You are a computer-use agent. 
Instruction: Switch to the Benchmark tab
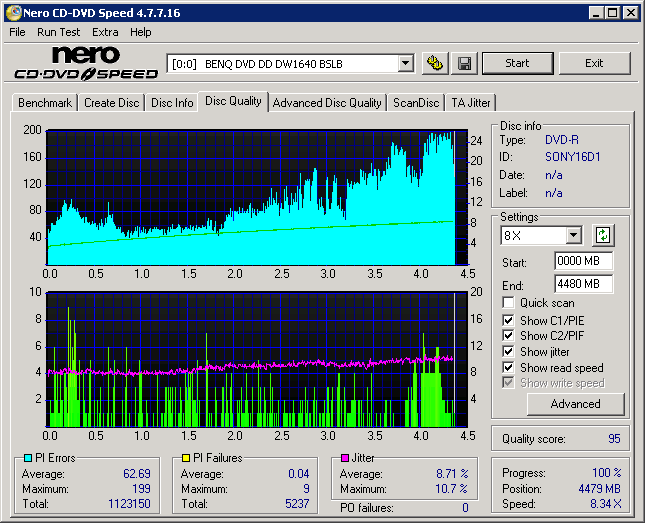(45, 103)
